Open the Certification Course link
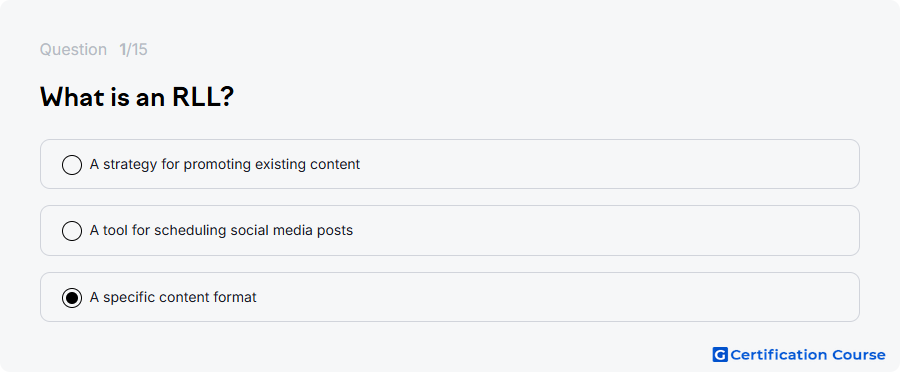Screen dimensions: 900x372 pos(799,355)
